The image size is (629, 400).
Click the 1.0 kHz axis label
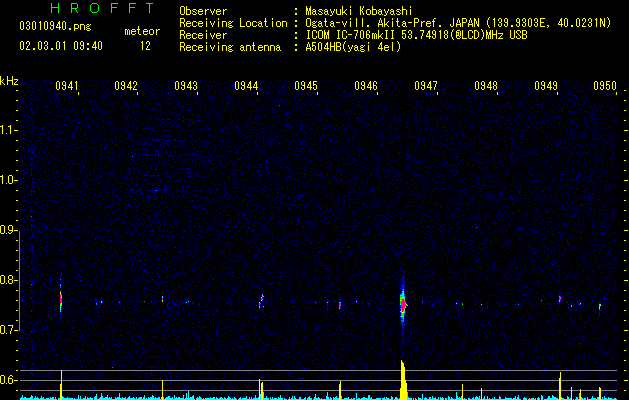7,180
